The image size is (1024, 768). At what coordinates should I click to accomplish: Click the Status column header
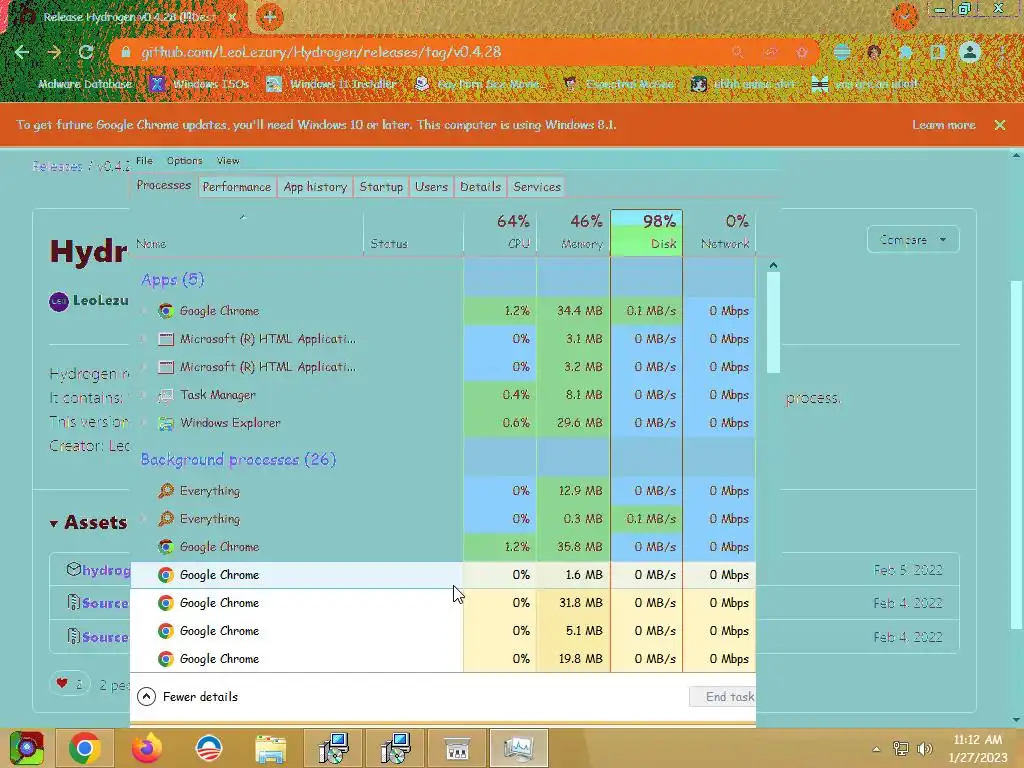click(x=413, y=232)
